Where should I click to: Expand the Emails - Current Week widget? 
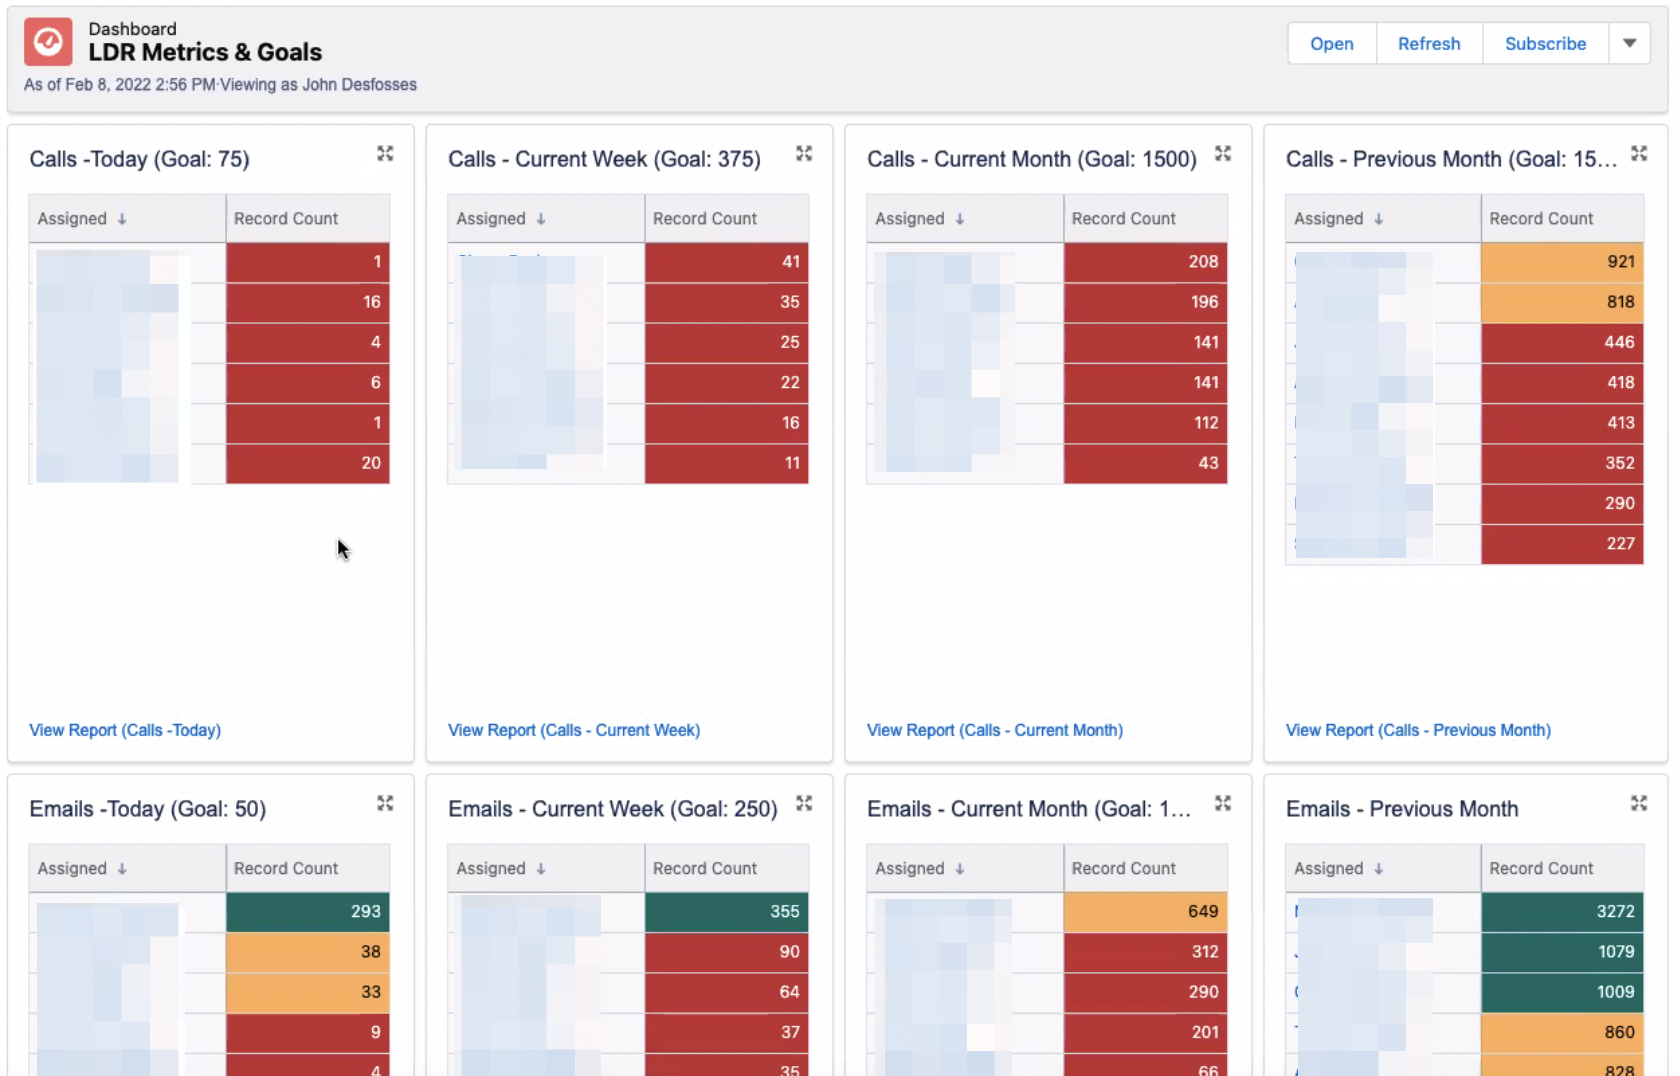[804, 803]
